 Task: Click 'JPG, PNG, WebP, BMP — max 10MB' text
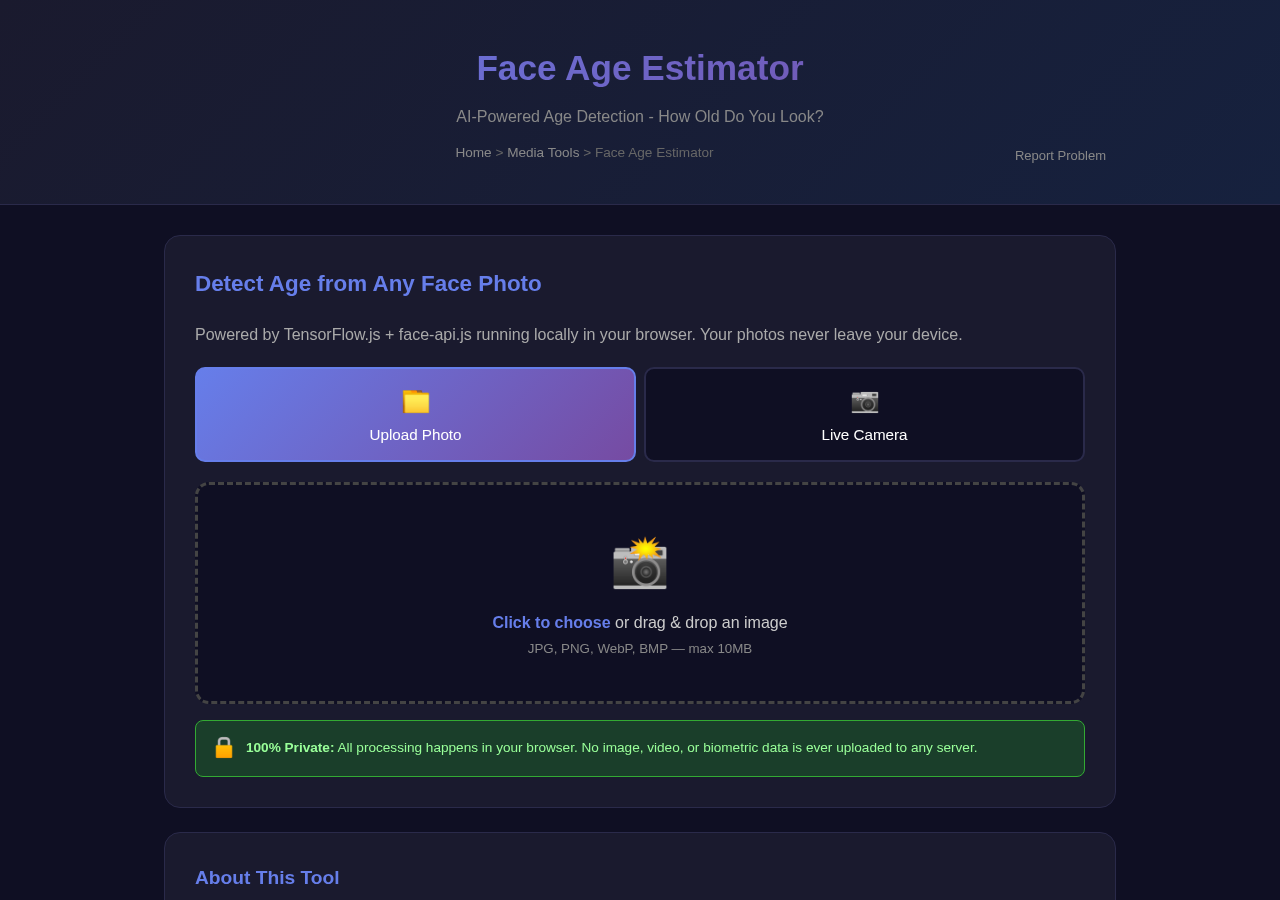(x=640, y=649)
